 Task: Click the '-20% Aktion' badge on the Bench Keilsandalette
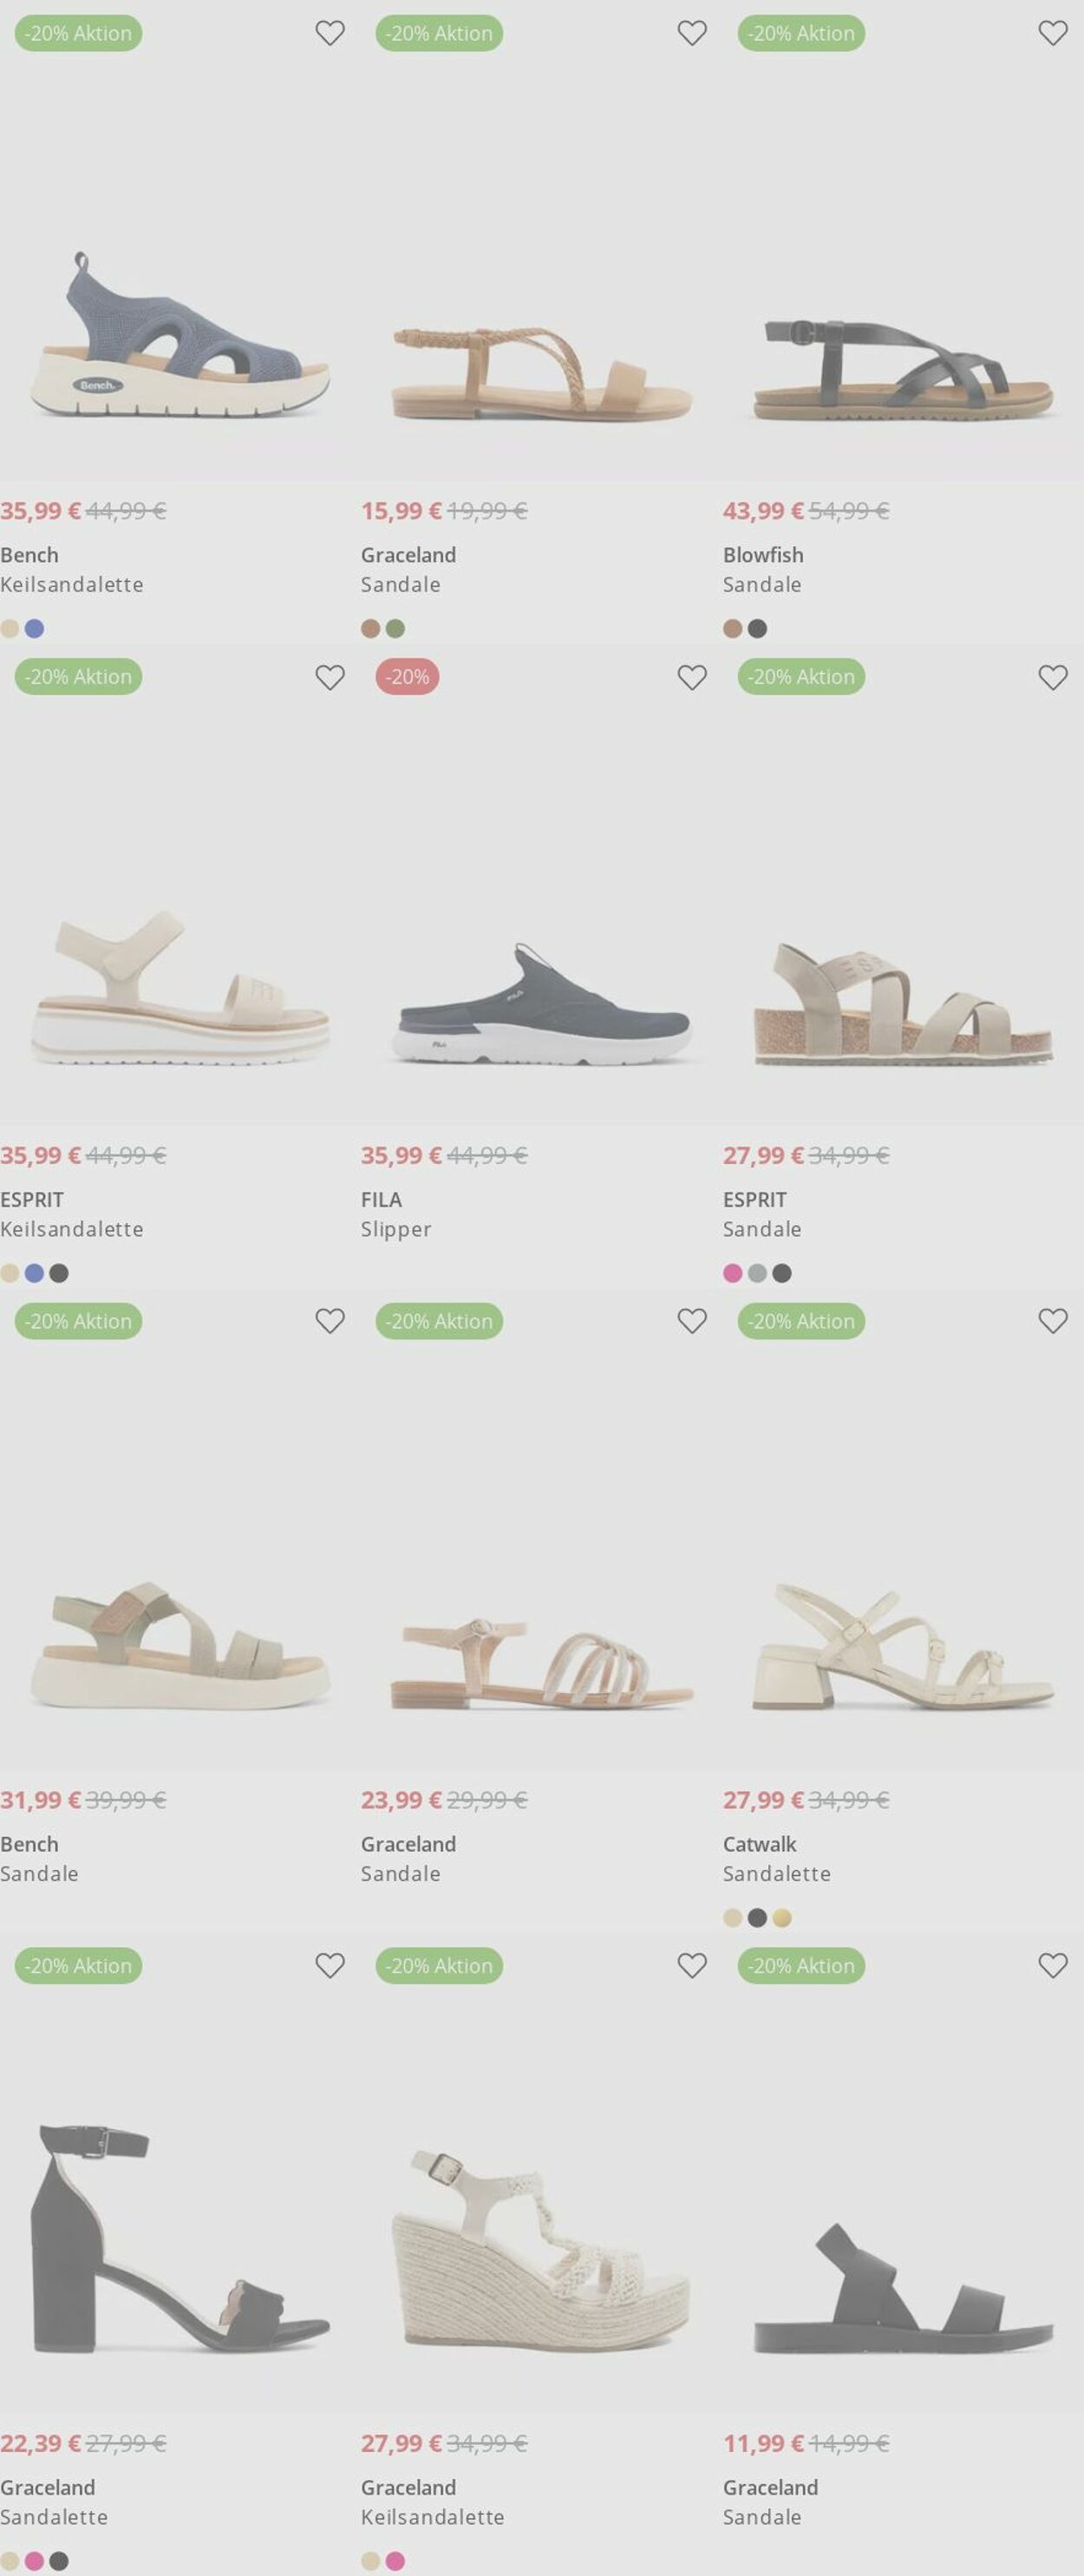(79, 33)
